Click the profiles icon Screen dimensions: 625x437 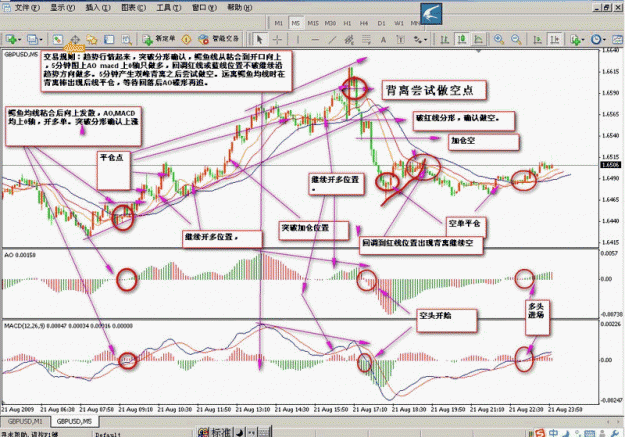point(32,39)
